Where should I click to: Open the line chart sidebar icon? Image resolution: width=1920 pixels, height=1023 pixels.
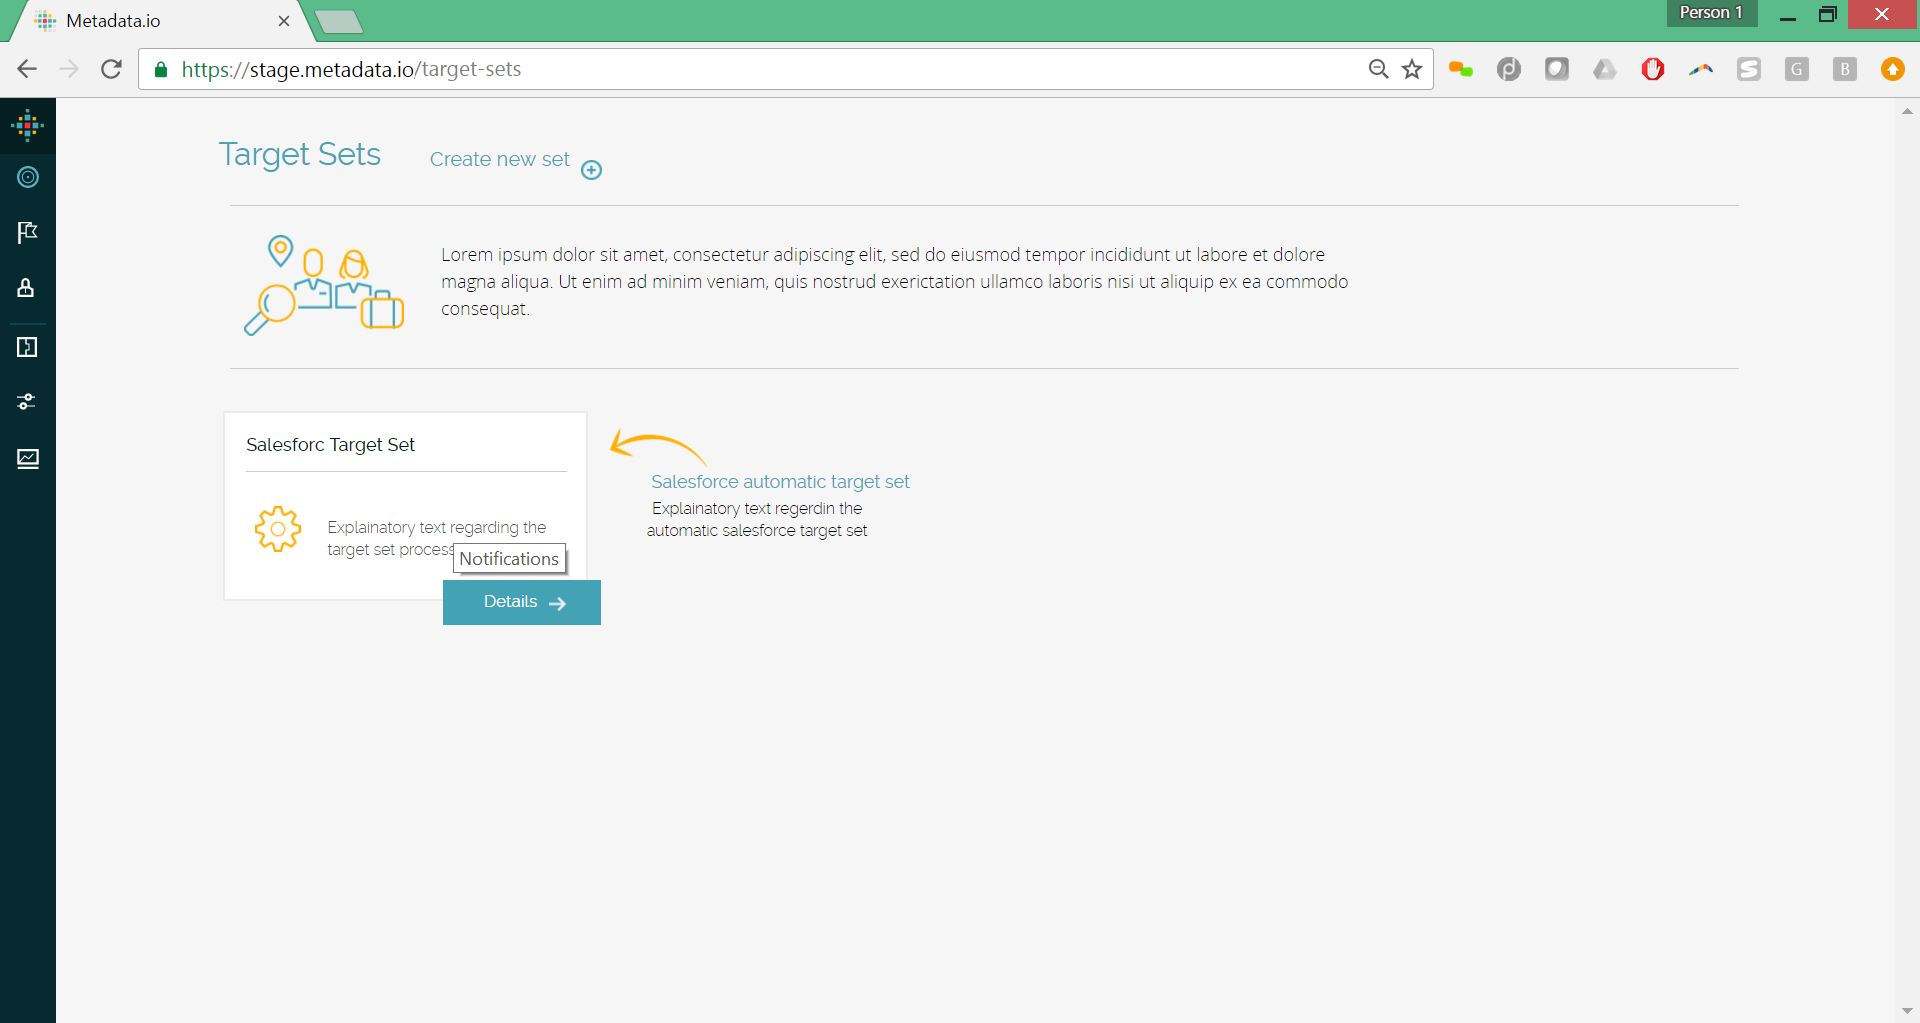coord(27,459)
